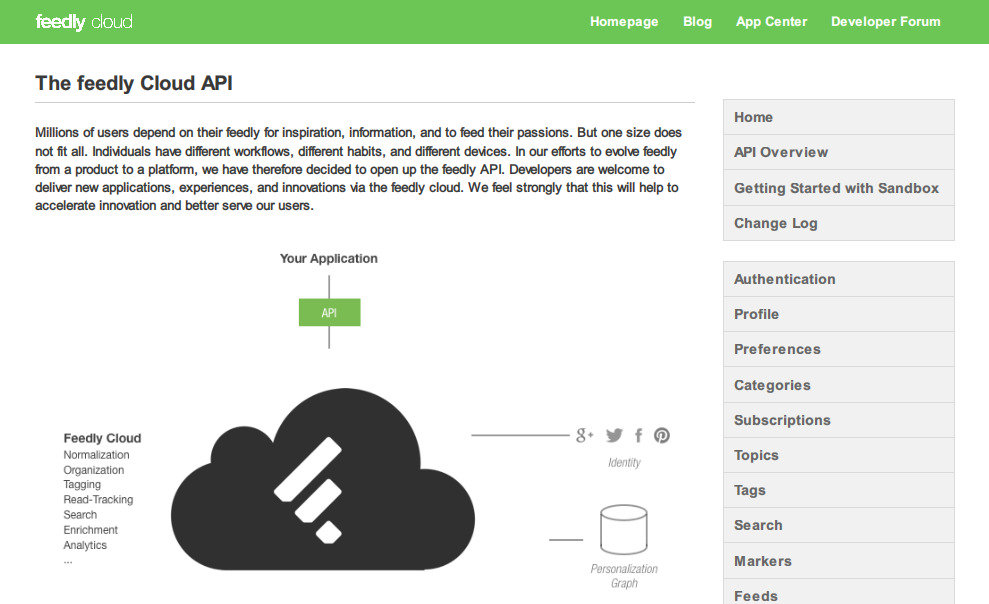Click the Google Plus identity icon
Image resolution: width=989 pixels, height=604 pixels.
pyautogui.click(x=585, y=435)
